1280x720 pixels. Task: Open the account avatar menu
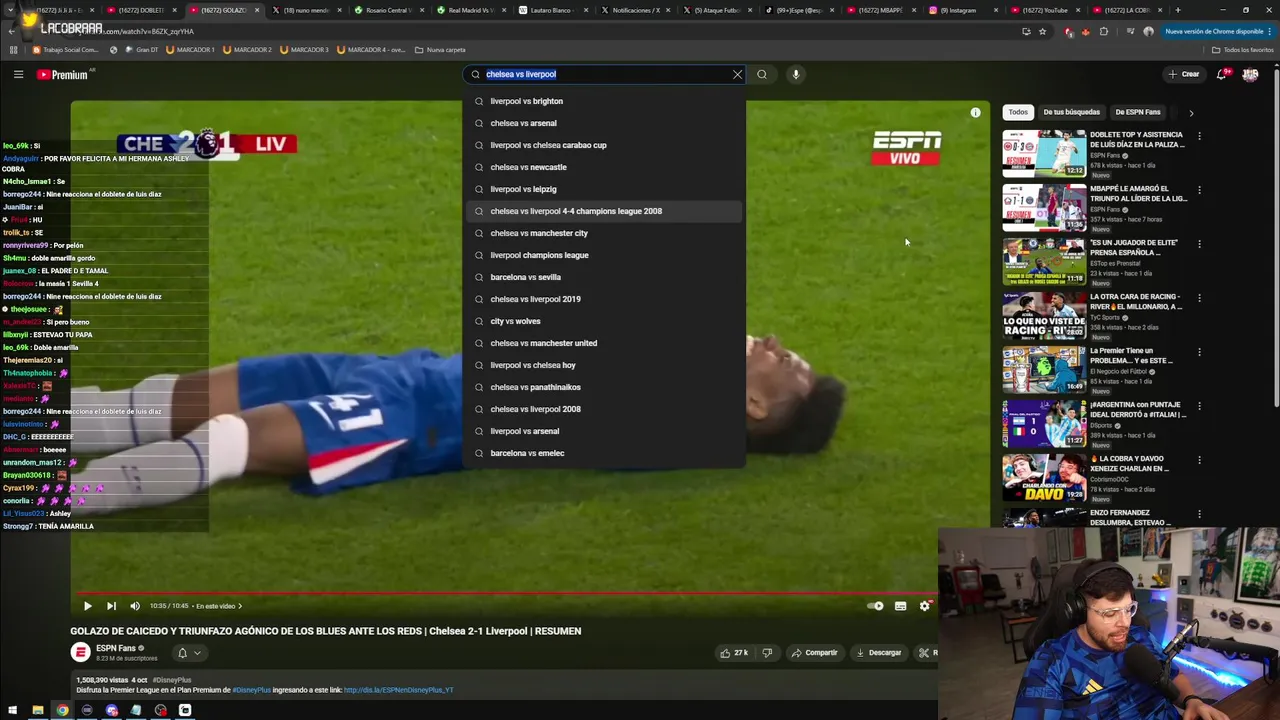(x=1250, y=74)
